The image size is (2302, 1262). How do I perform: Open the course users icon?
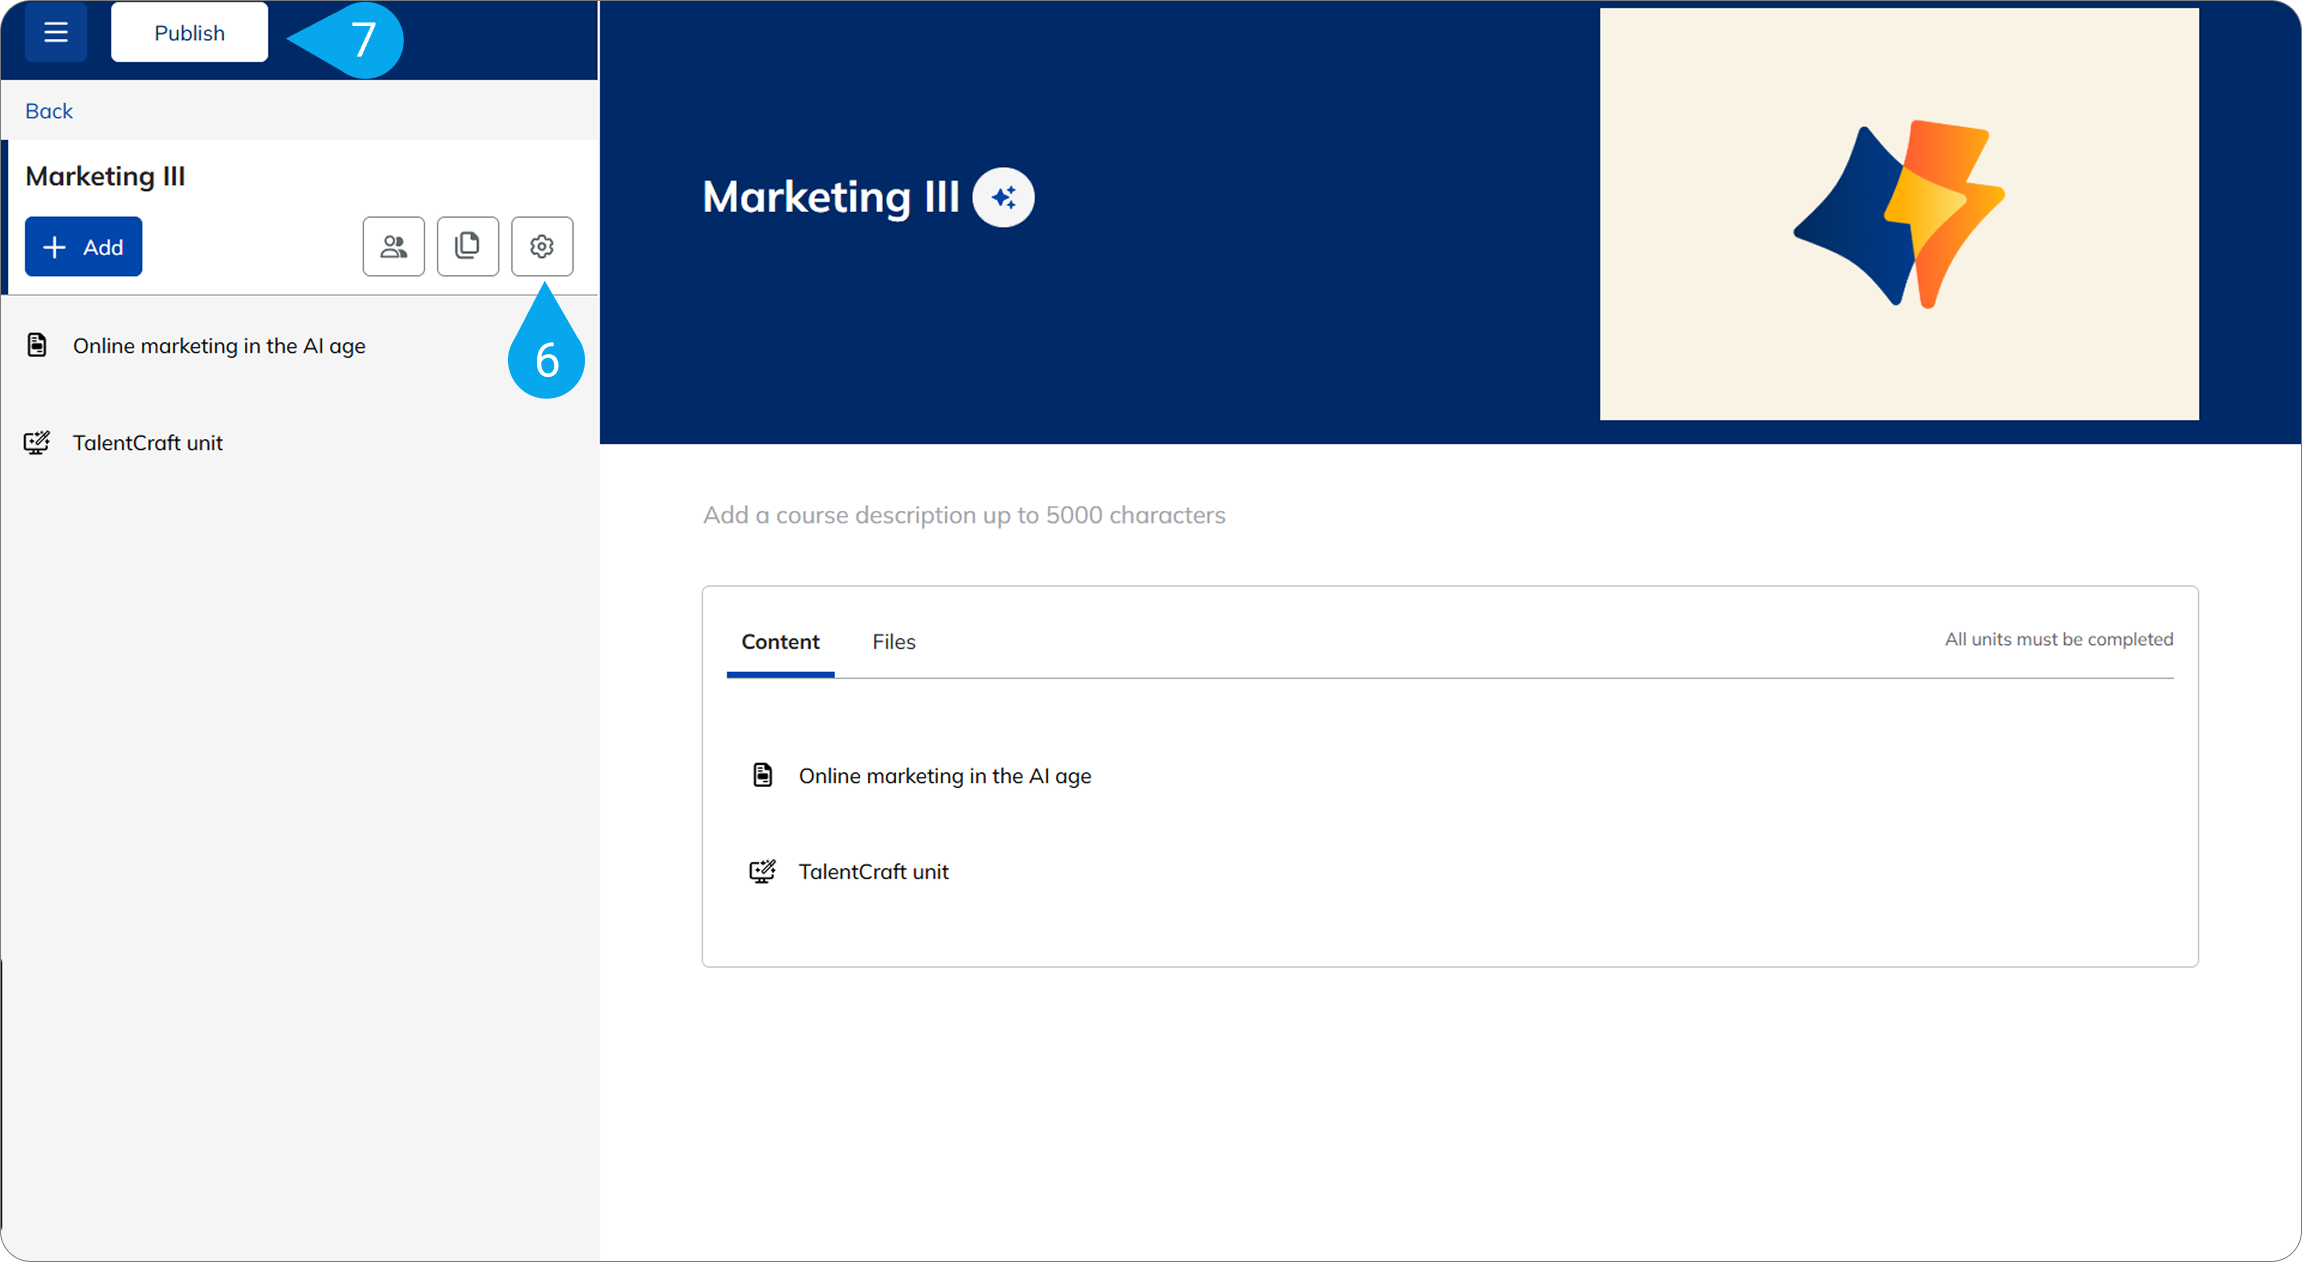point(394,246)
